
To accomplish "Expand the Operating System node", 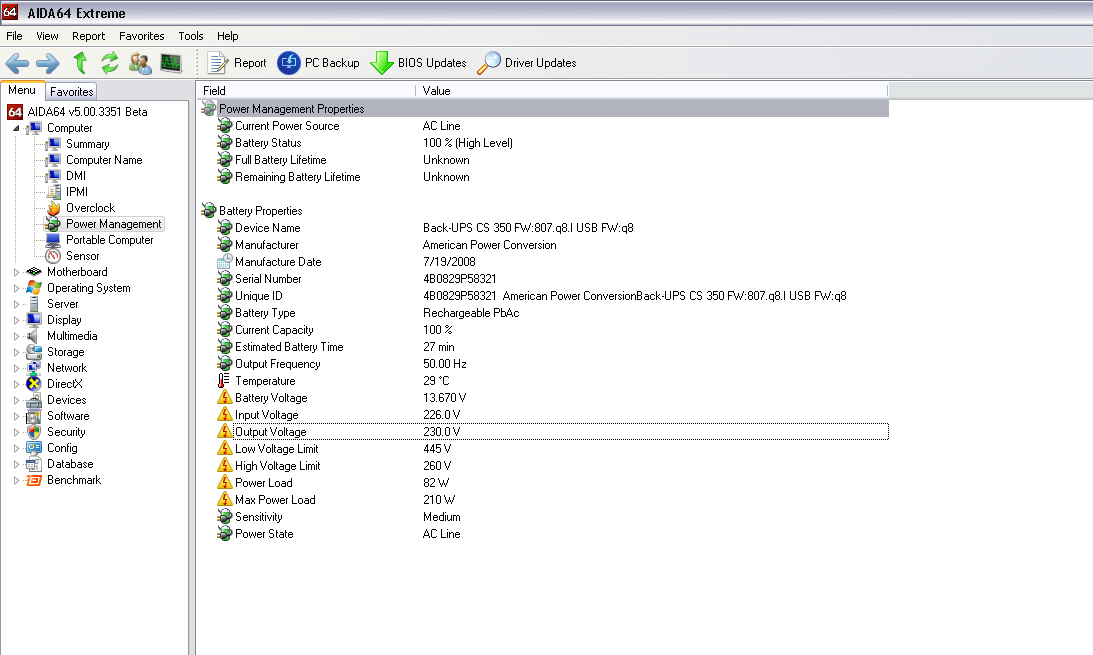I will point(17,288).
